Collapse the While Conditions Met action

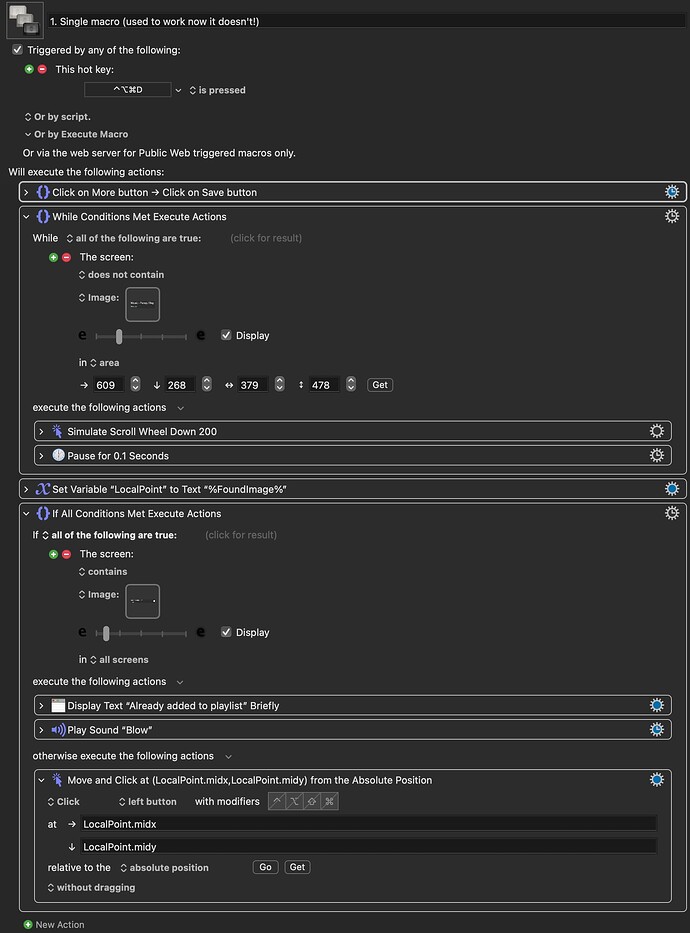pos(26,217)
